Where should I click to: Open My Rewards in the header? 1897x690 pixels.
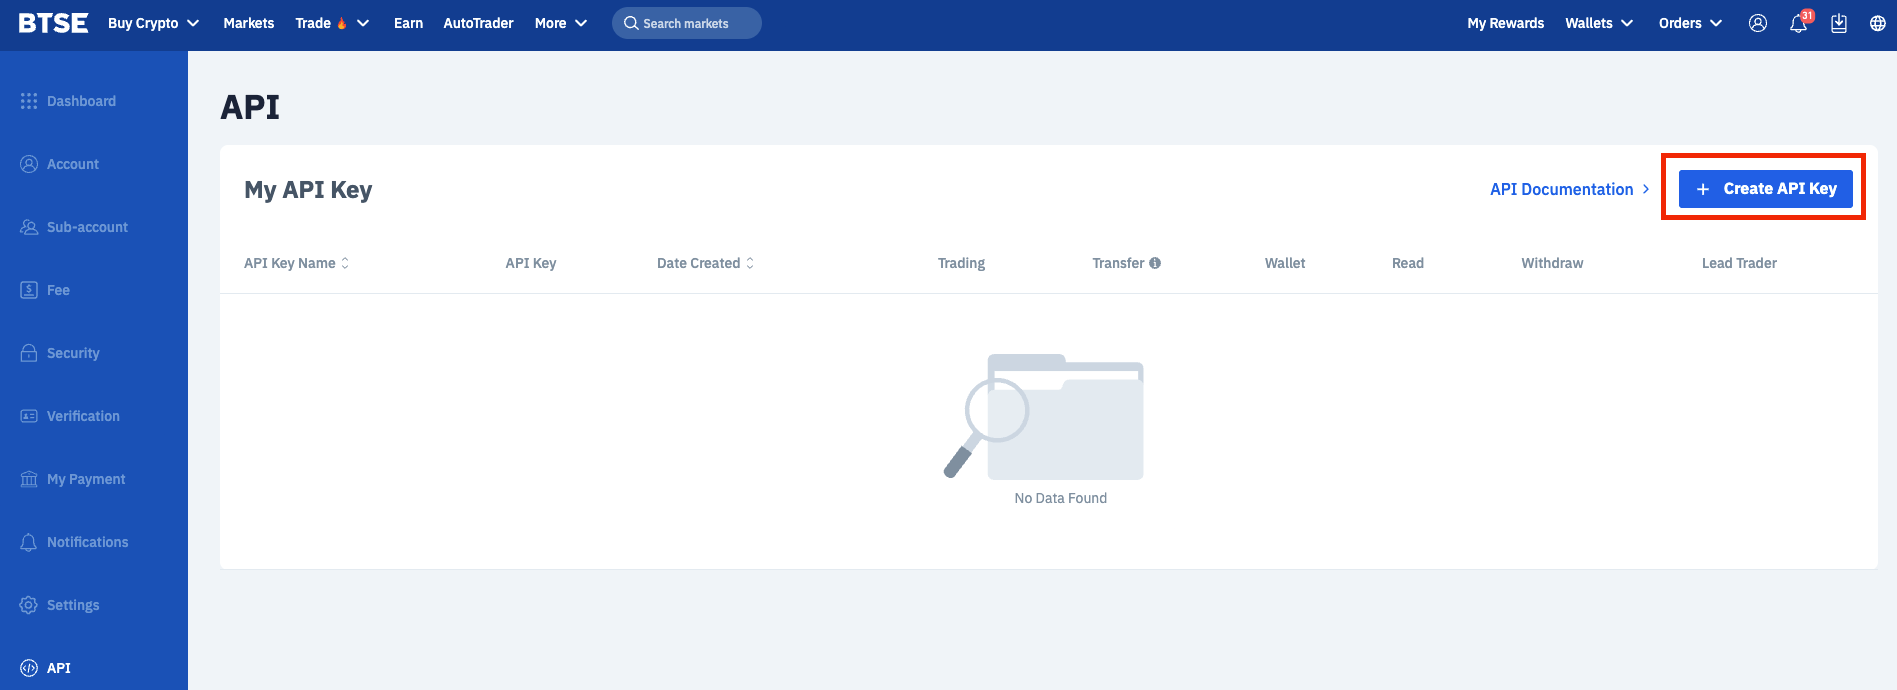click(1505, 23)
